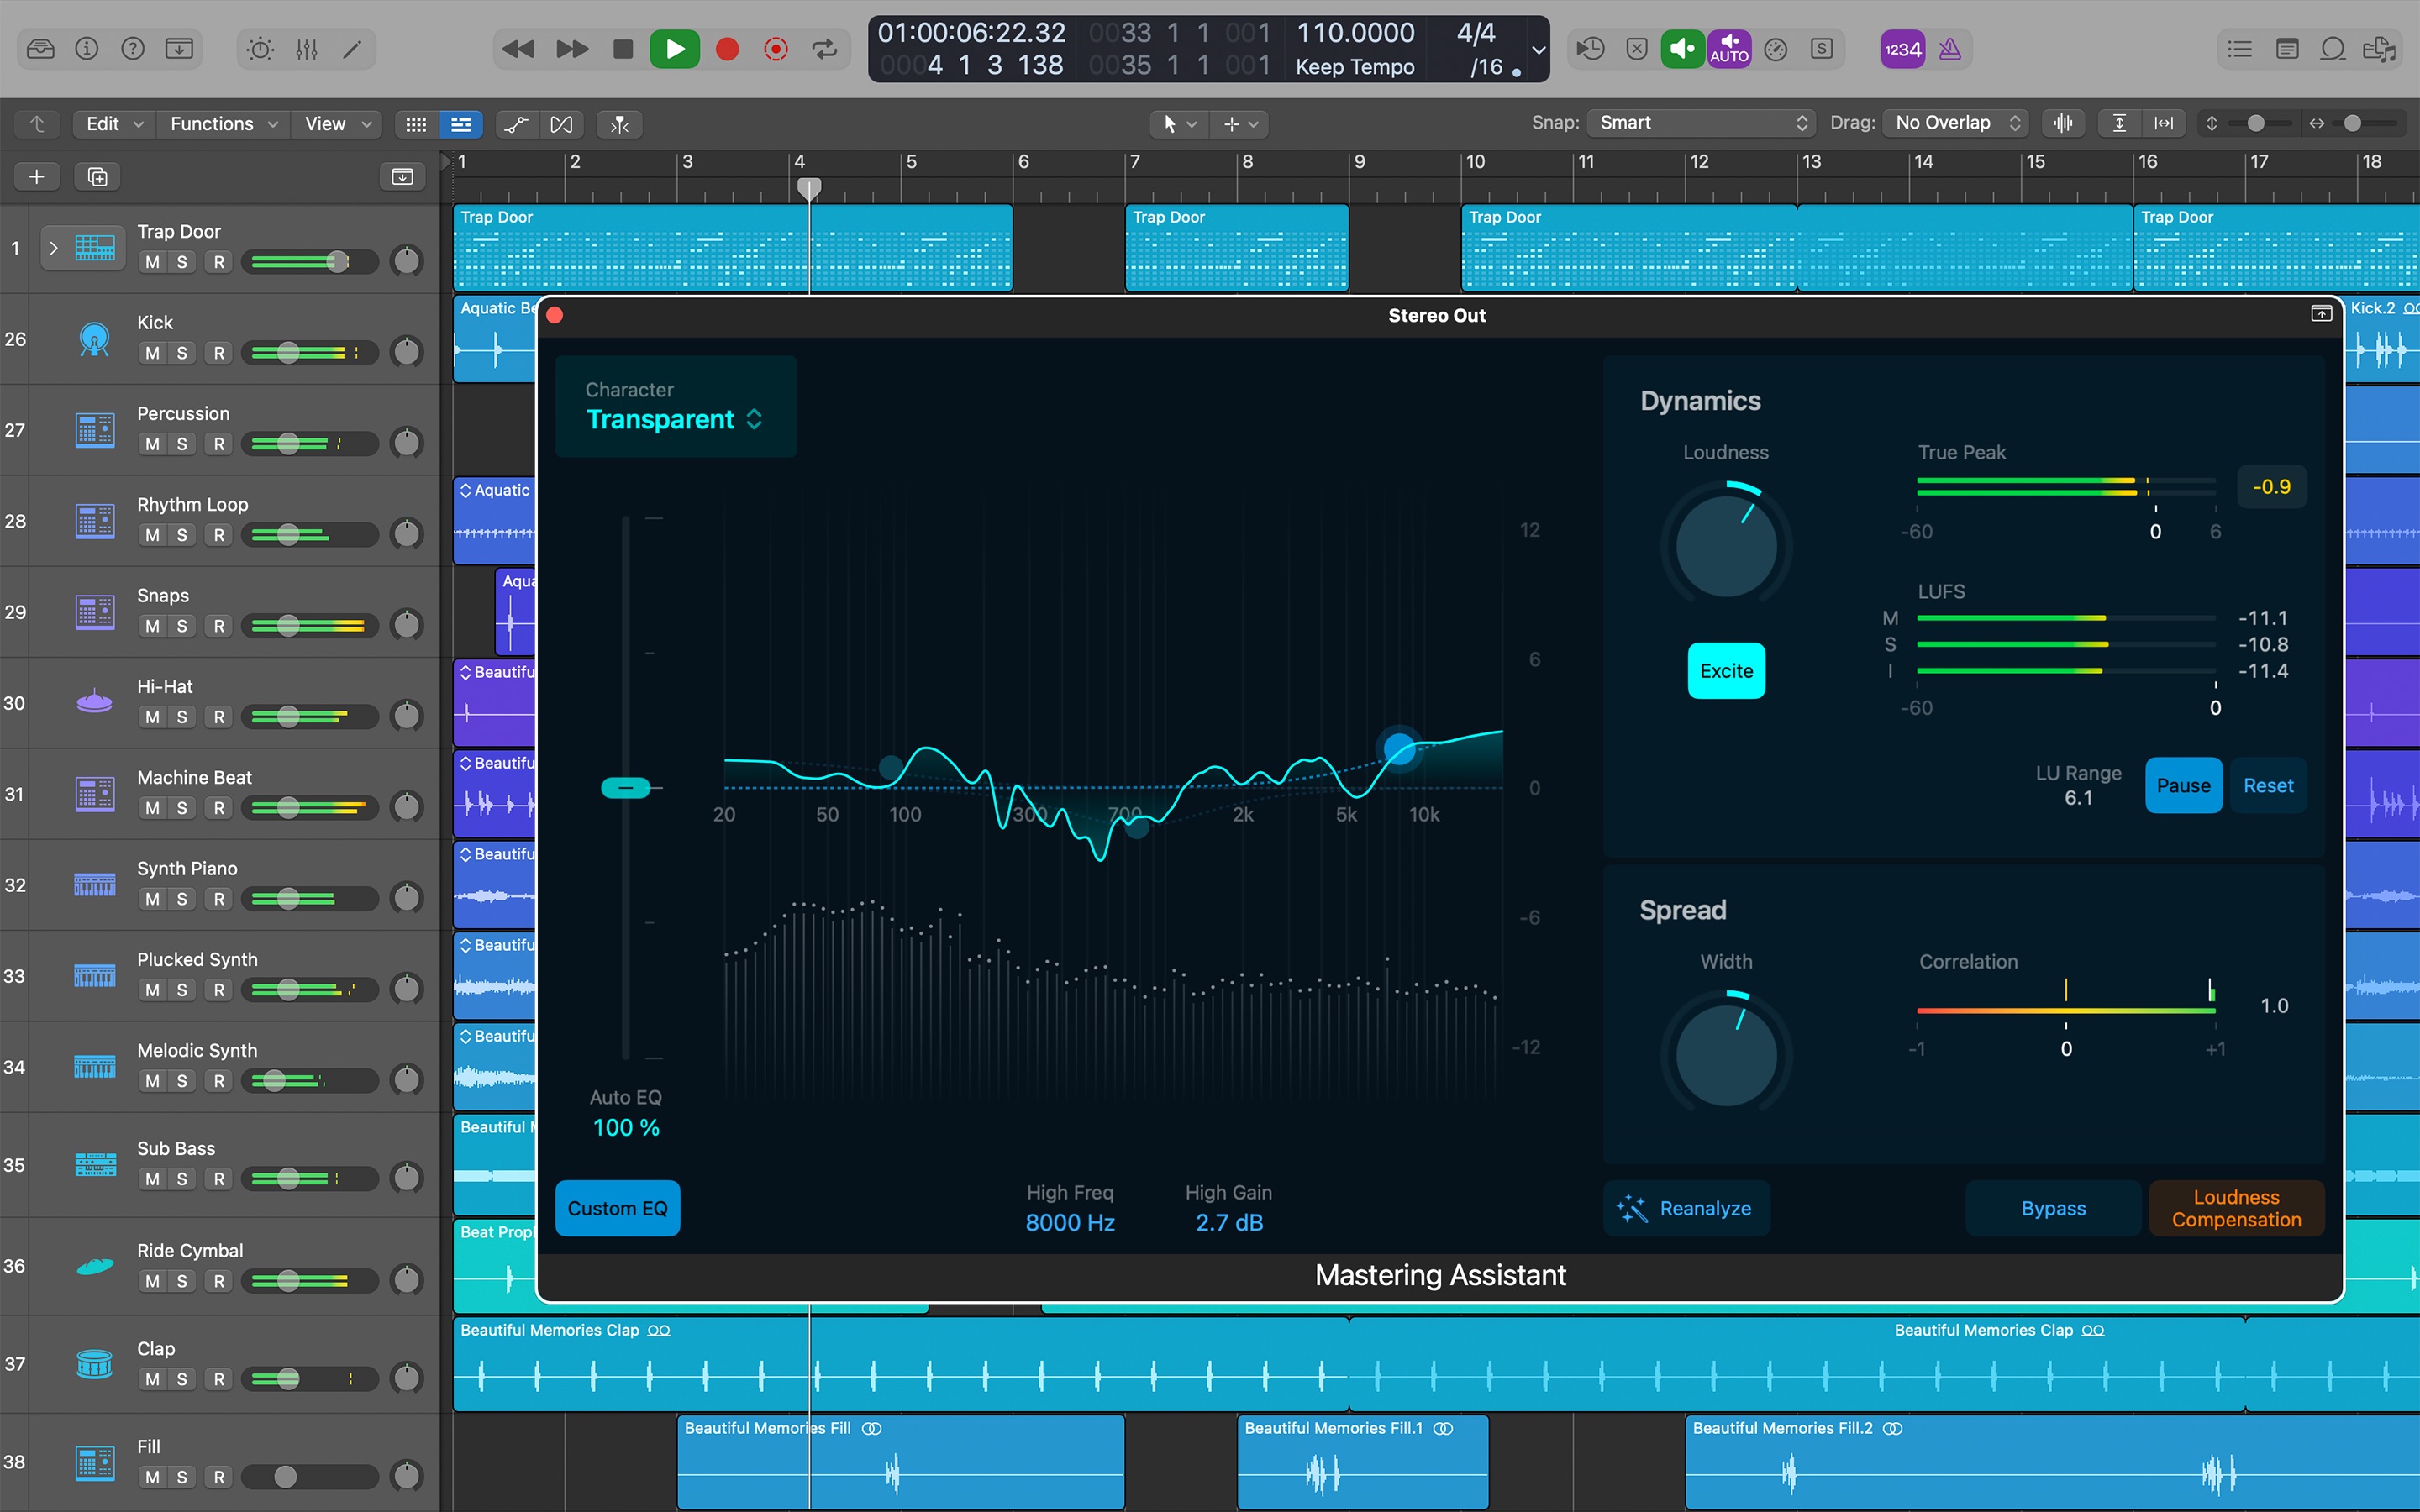Click the Record button in transport
This screenshot has width=2420, height=1512.
[x=729, y=49]
